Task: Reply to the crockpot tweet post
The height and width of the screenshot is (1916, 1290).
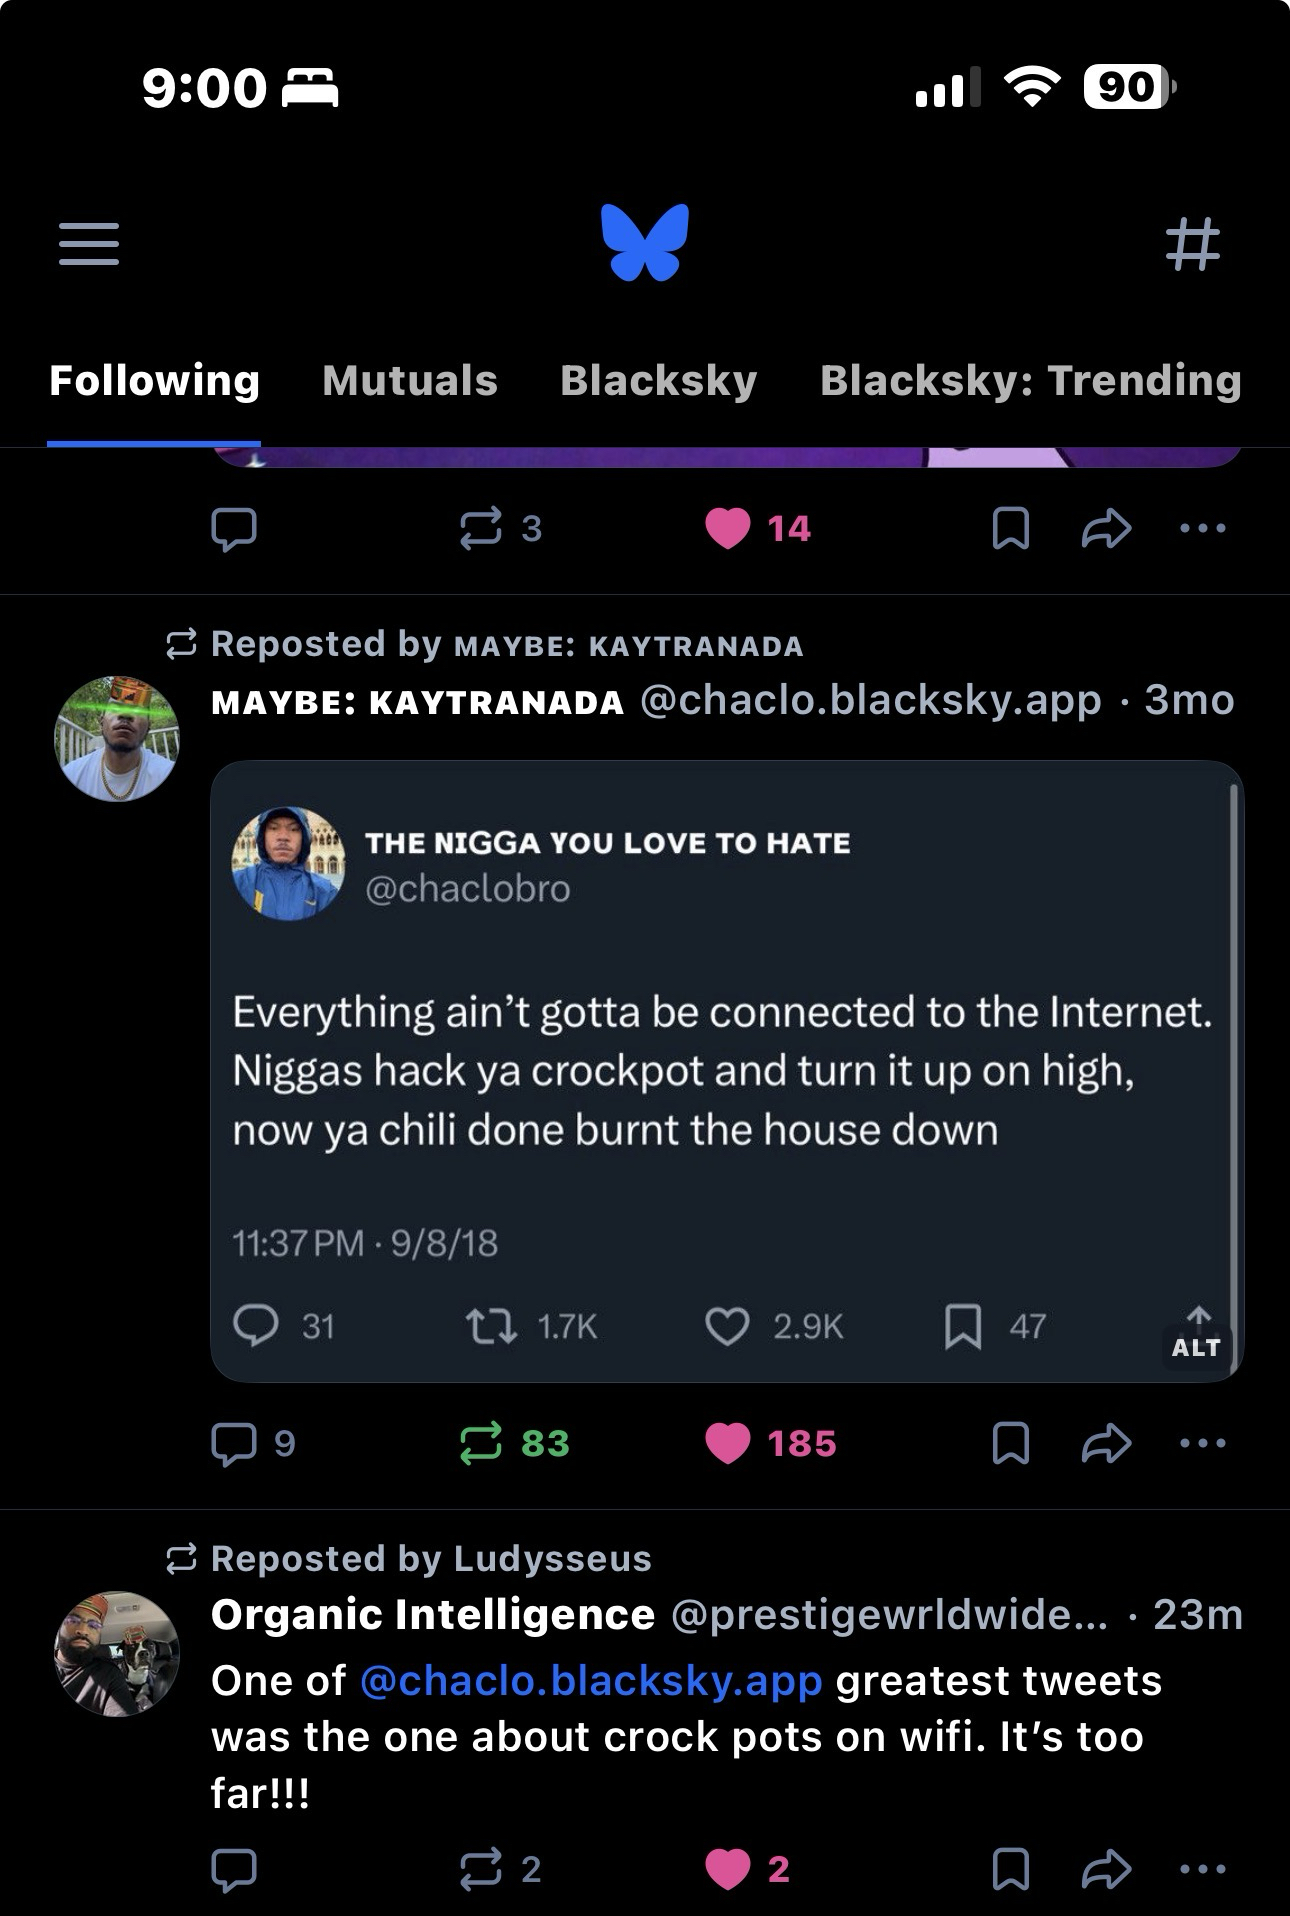Action: click(234, 1443)
